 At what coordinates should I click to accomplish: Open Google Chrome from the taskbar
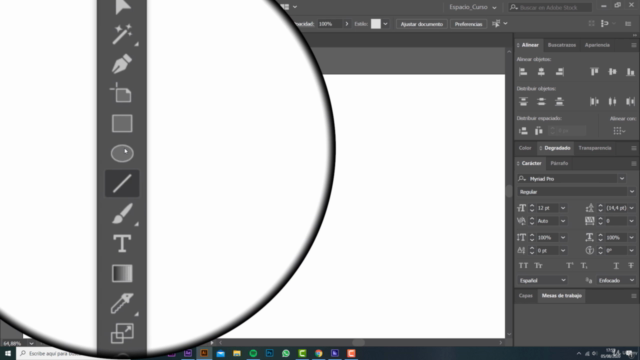(x=318, y=353)
